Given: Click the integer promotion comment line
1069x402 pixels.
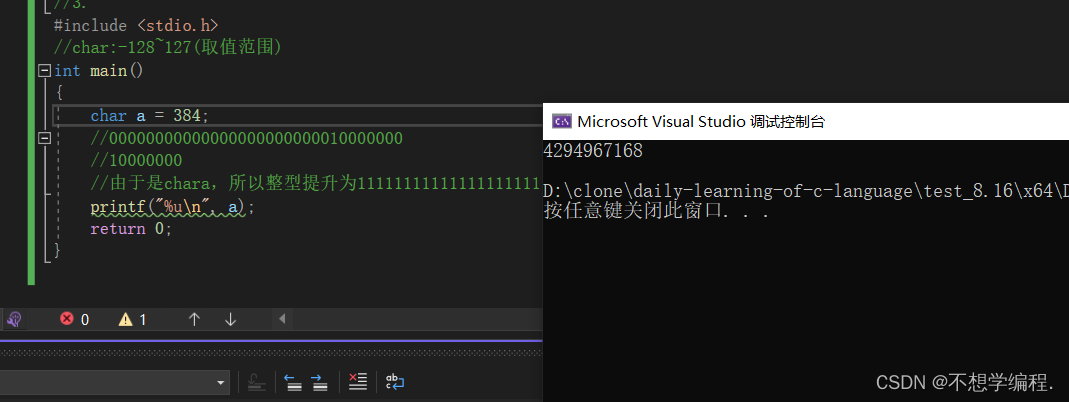Looking at the screenshot, I should [x=315, y=183].
